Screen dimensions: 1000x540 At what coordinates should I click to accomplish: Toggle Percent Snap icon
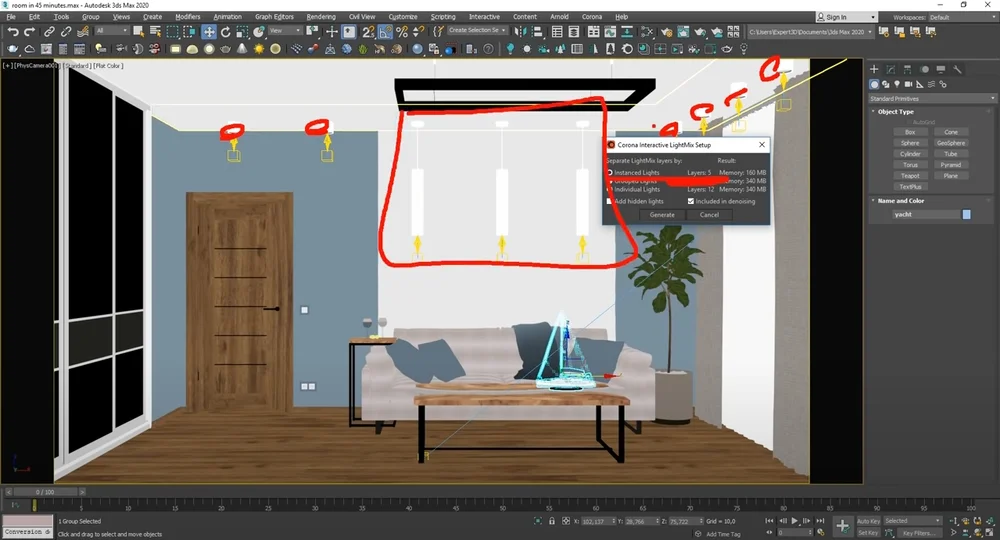[402, 31]
